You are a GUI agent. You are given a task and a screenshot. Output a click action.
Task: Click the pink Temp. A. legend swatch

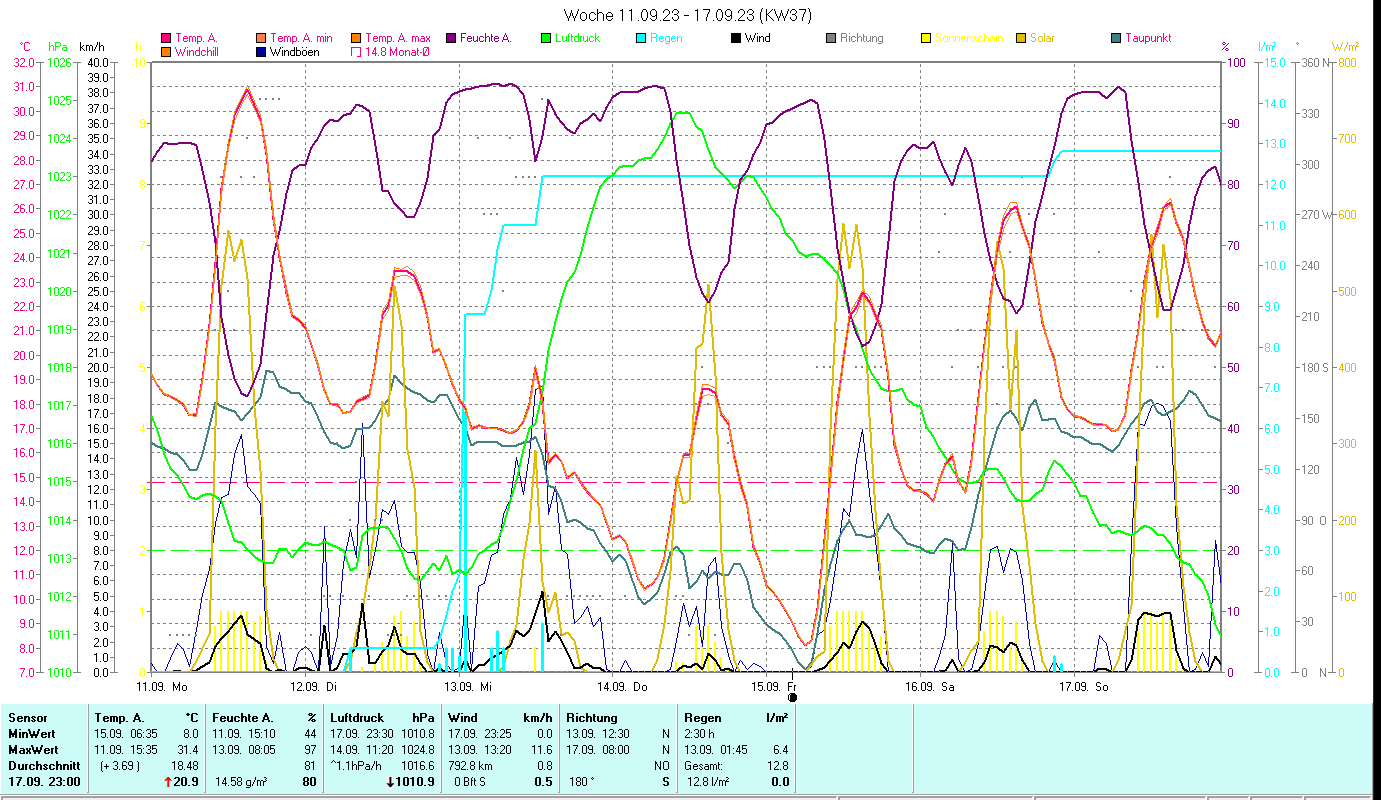click(166, 38)
